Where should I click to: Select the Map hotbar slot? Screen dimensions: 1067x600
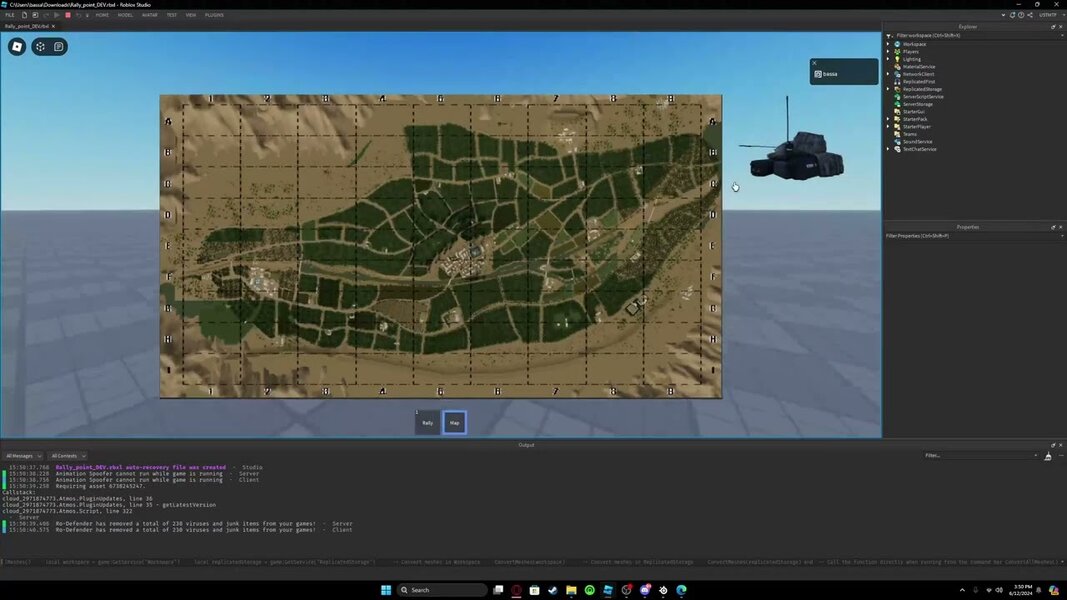tap(454, 423)
